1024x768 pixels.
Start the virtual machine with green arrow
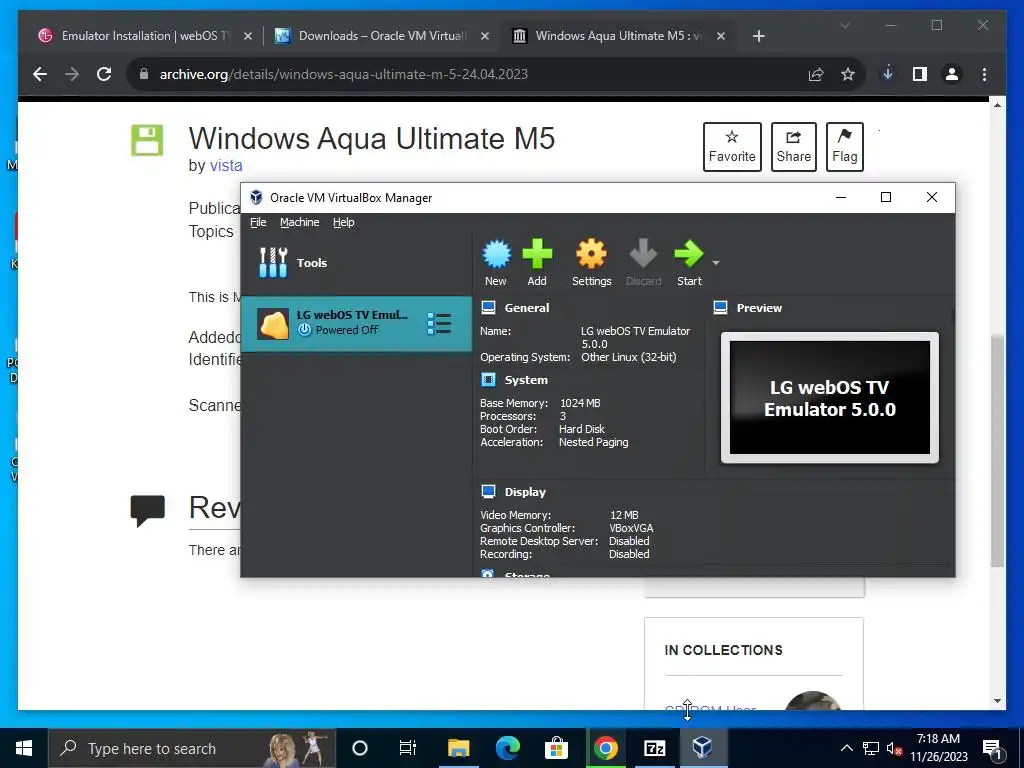[x=688, y=255]
